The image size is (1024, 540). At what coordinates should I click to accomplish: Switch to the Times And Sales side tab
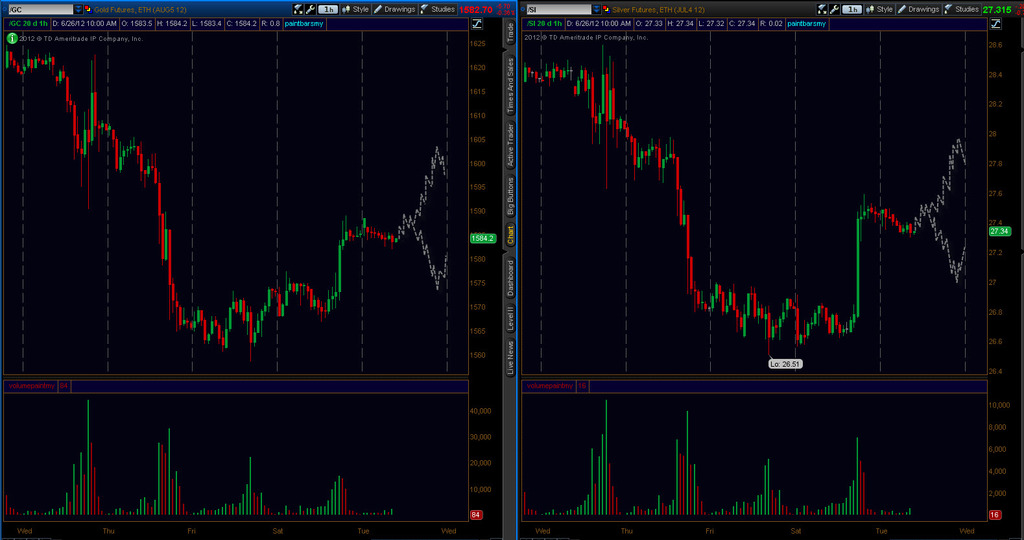pos(510,86)
